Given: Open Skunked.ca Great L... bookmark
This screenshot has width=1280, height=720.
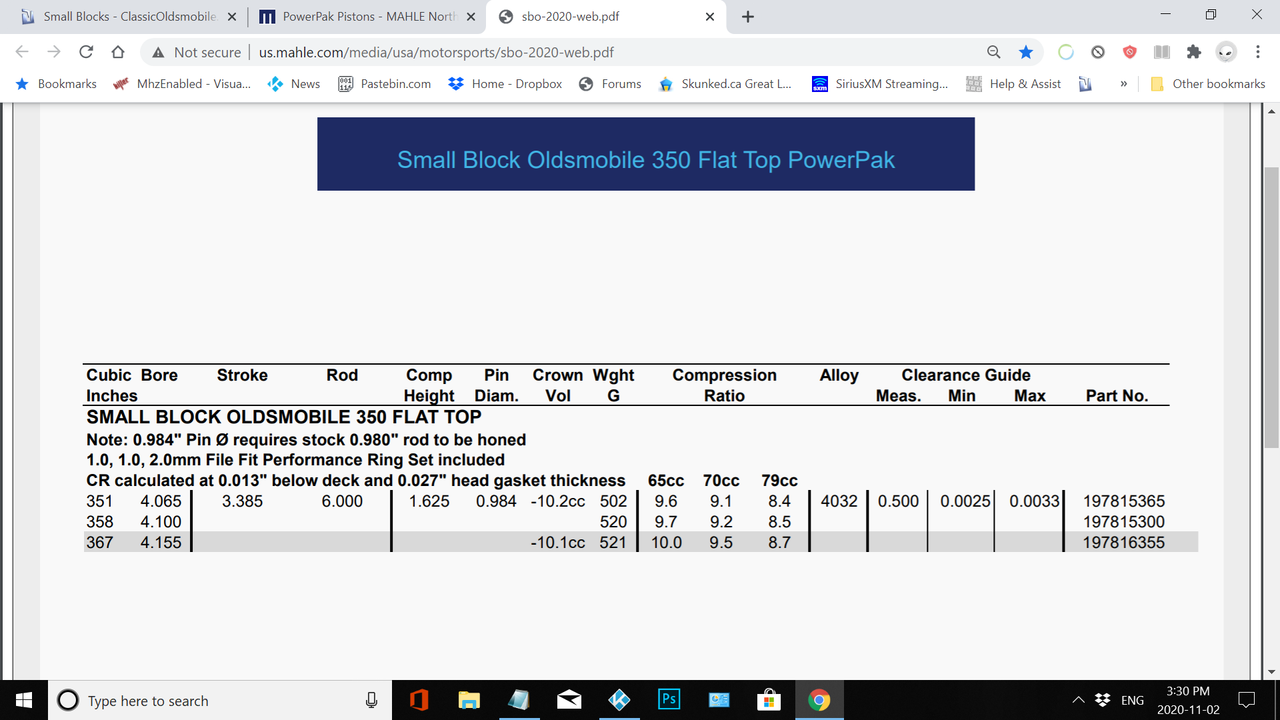Looking at the screenshot, I should [725, 84].
